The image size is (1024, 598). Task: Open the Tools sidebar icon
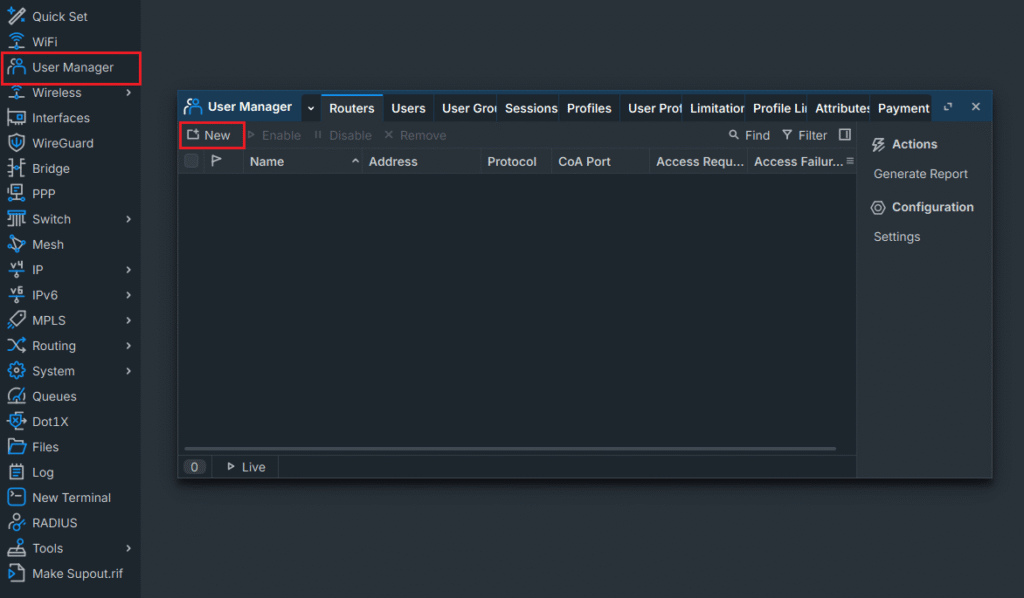(16, 548)
